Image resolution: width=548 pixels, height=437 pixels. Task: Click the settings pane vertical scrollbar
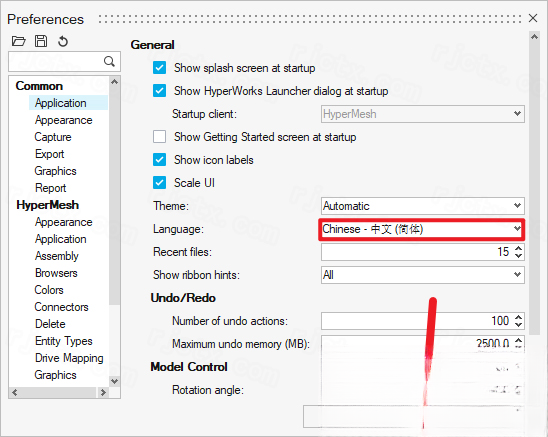(534, 188)
